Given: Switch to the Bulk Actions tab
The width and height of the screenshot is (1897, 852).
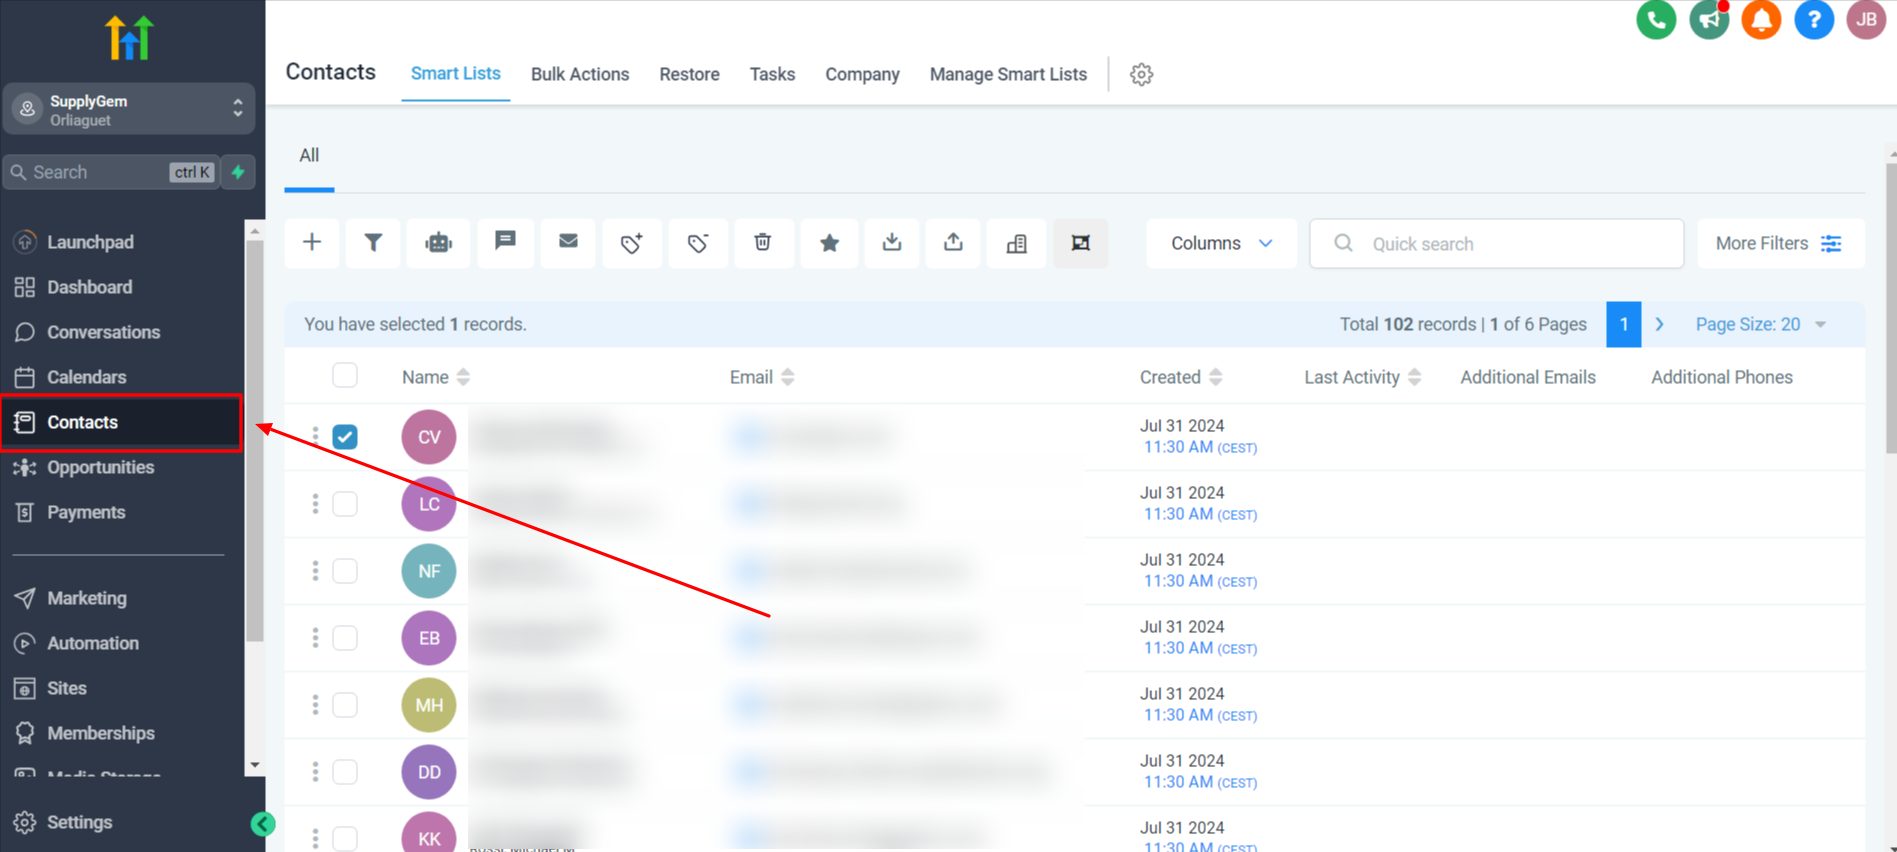Looking at the screenshot, I should [x=580, y=74].
